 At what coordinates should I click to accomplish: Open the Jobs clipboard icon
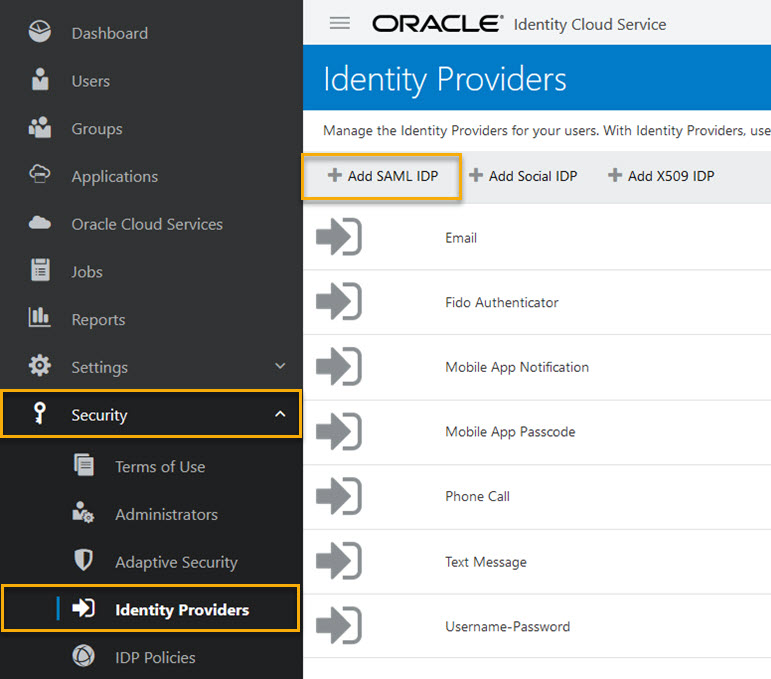coord(40,271)
